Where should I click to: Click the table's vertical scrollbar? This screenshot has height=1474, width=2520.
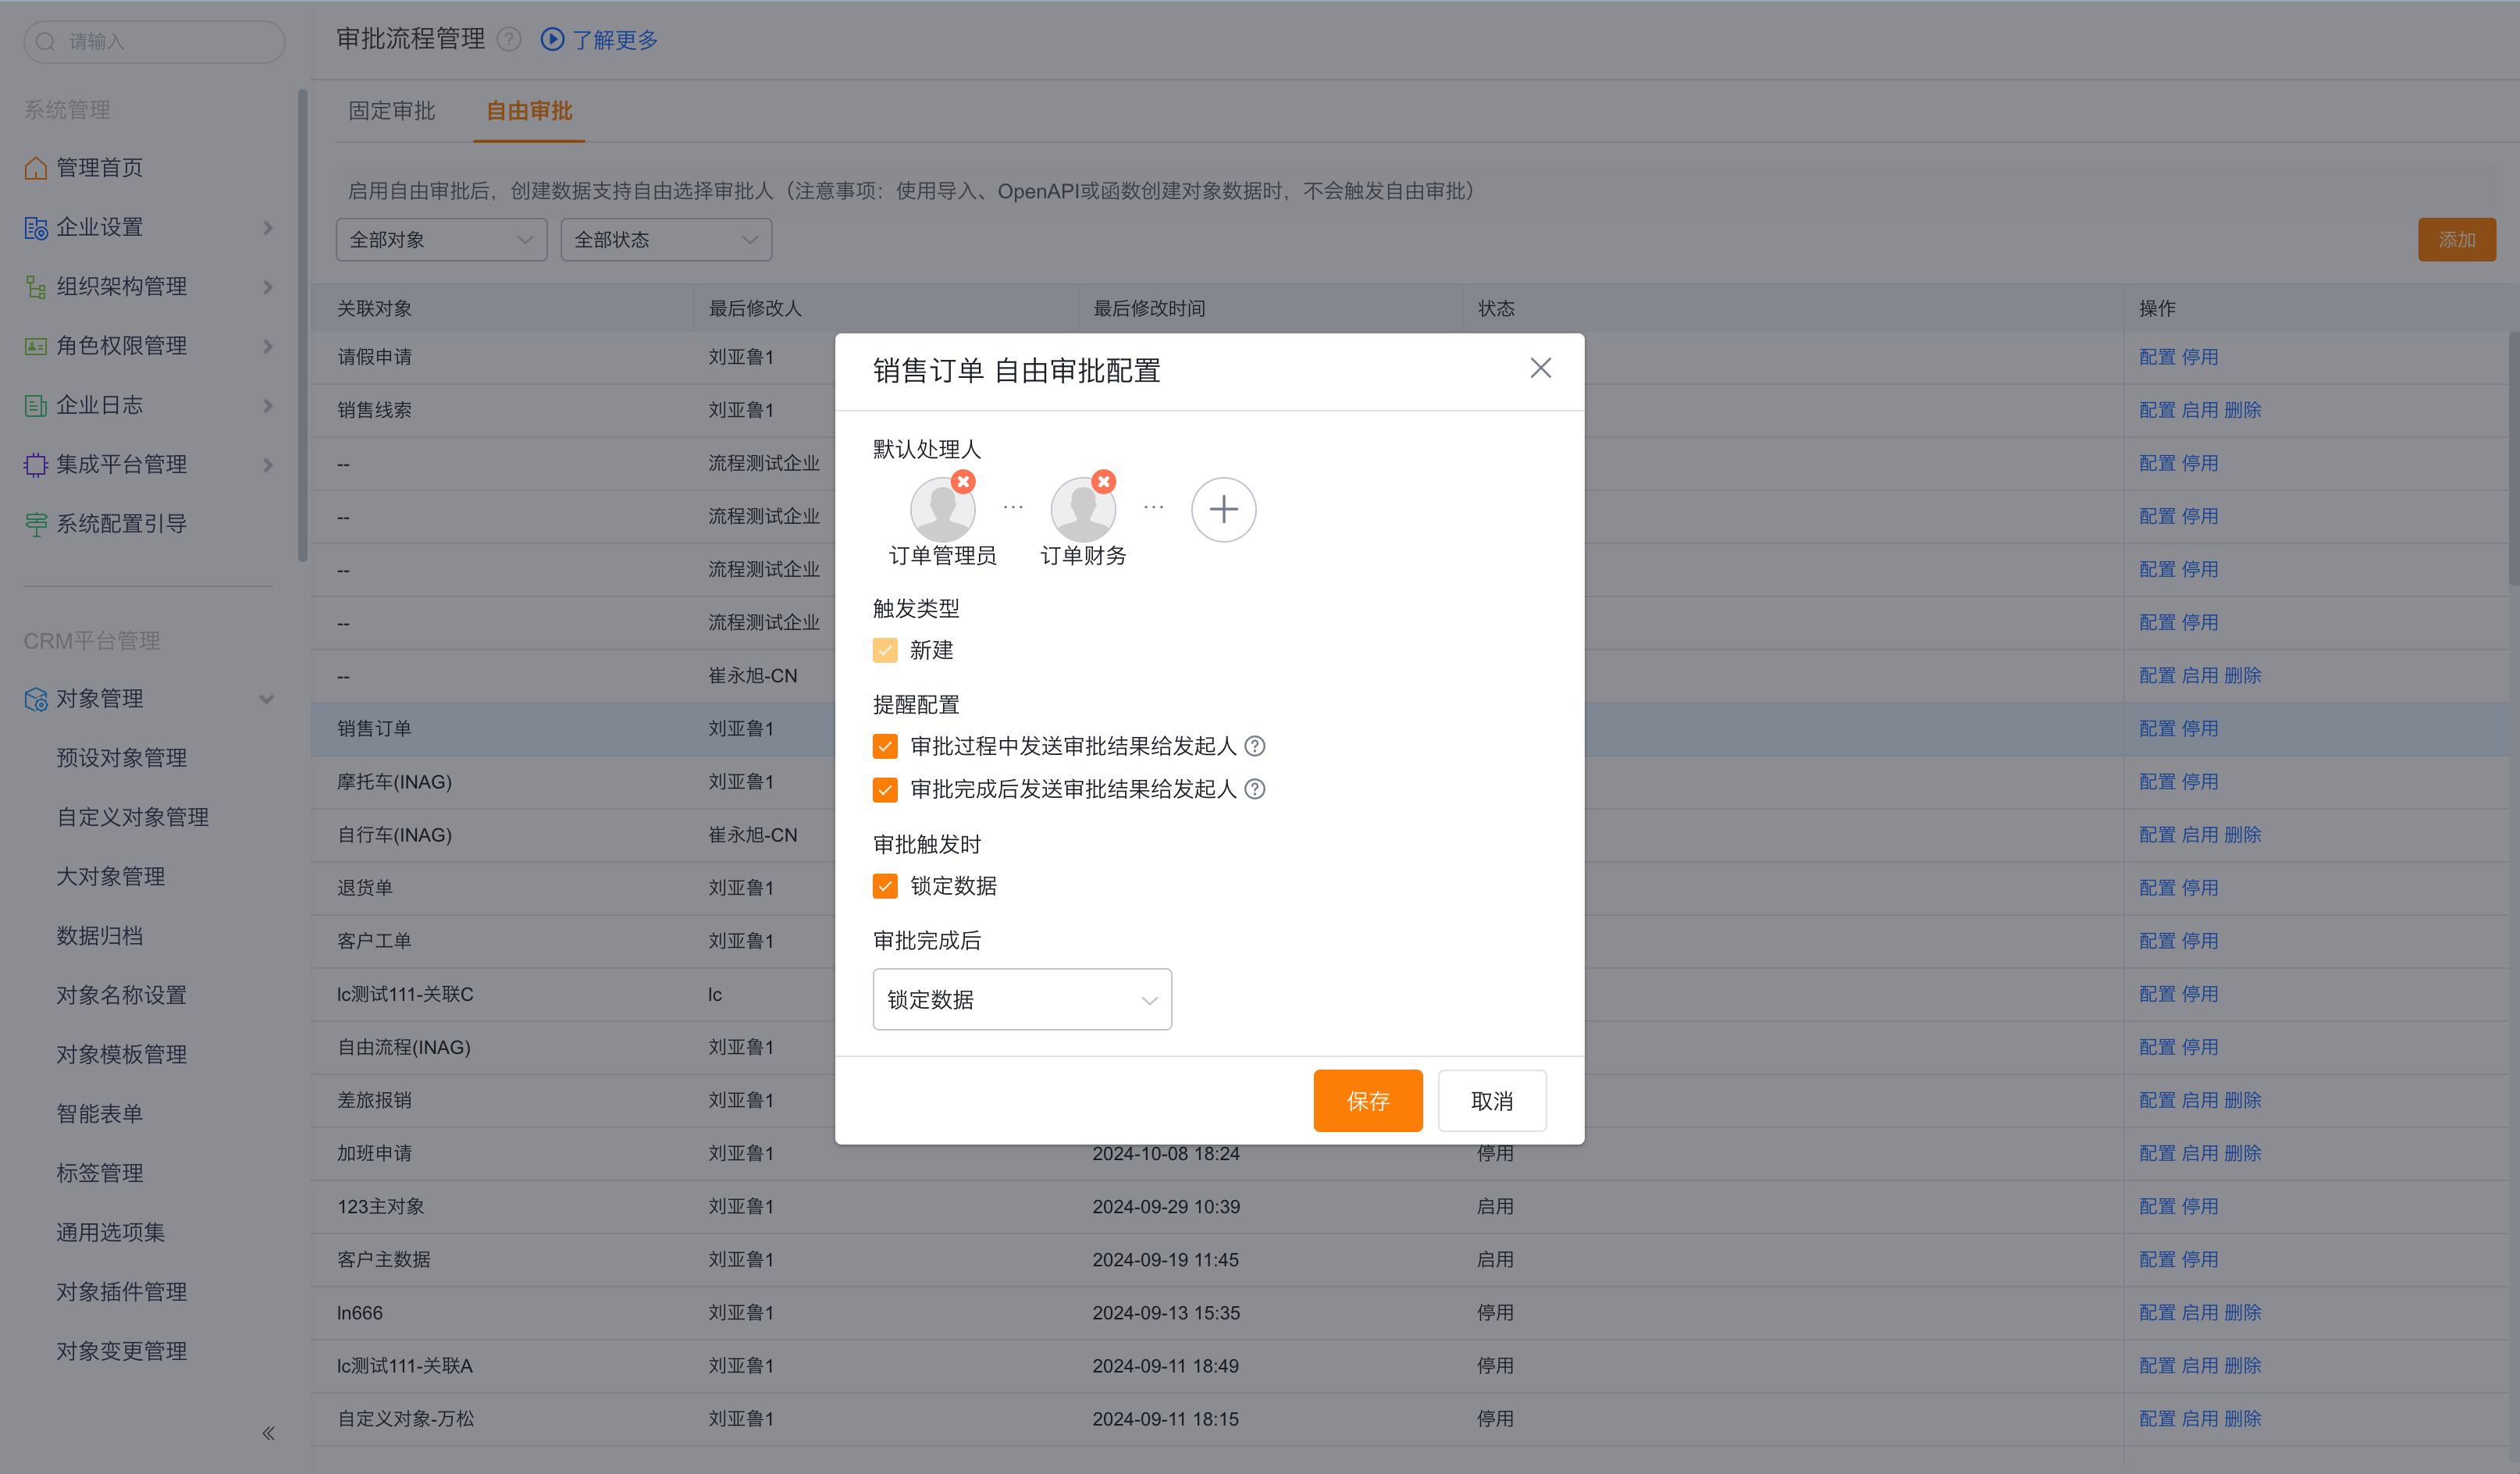pos(2513,460)
